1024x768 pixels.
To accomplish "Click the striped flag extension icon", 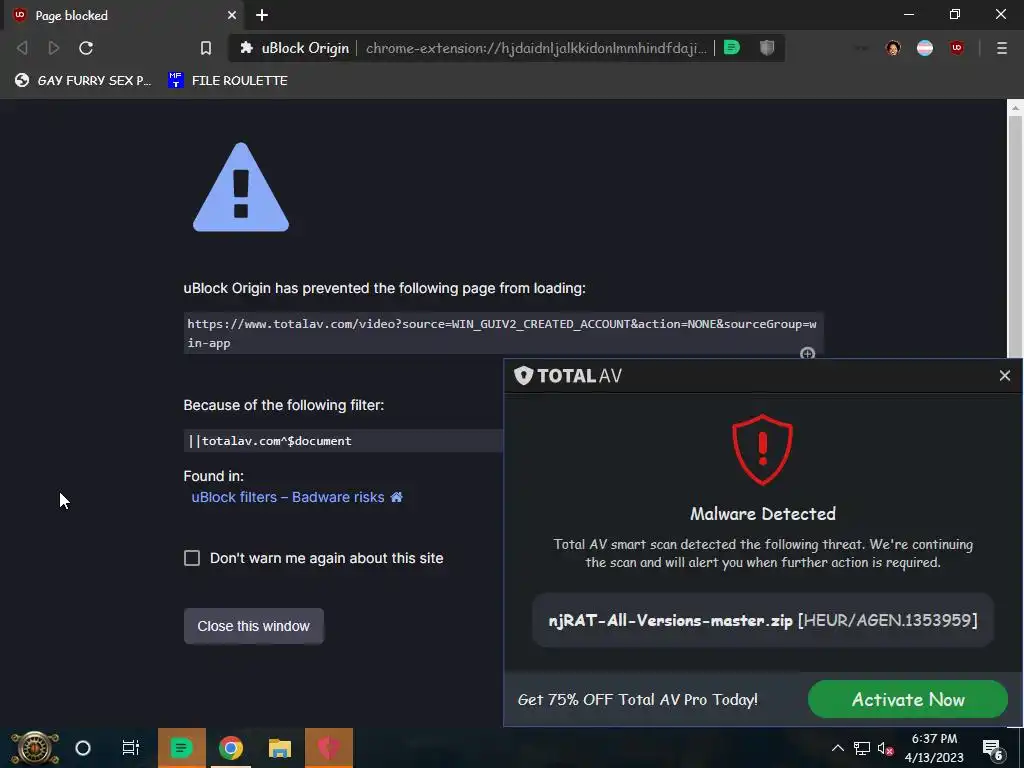I will pyautogui.click(x=925, y=48).
